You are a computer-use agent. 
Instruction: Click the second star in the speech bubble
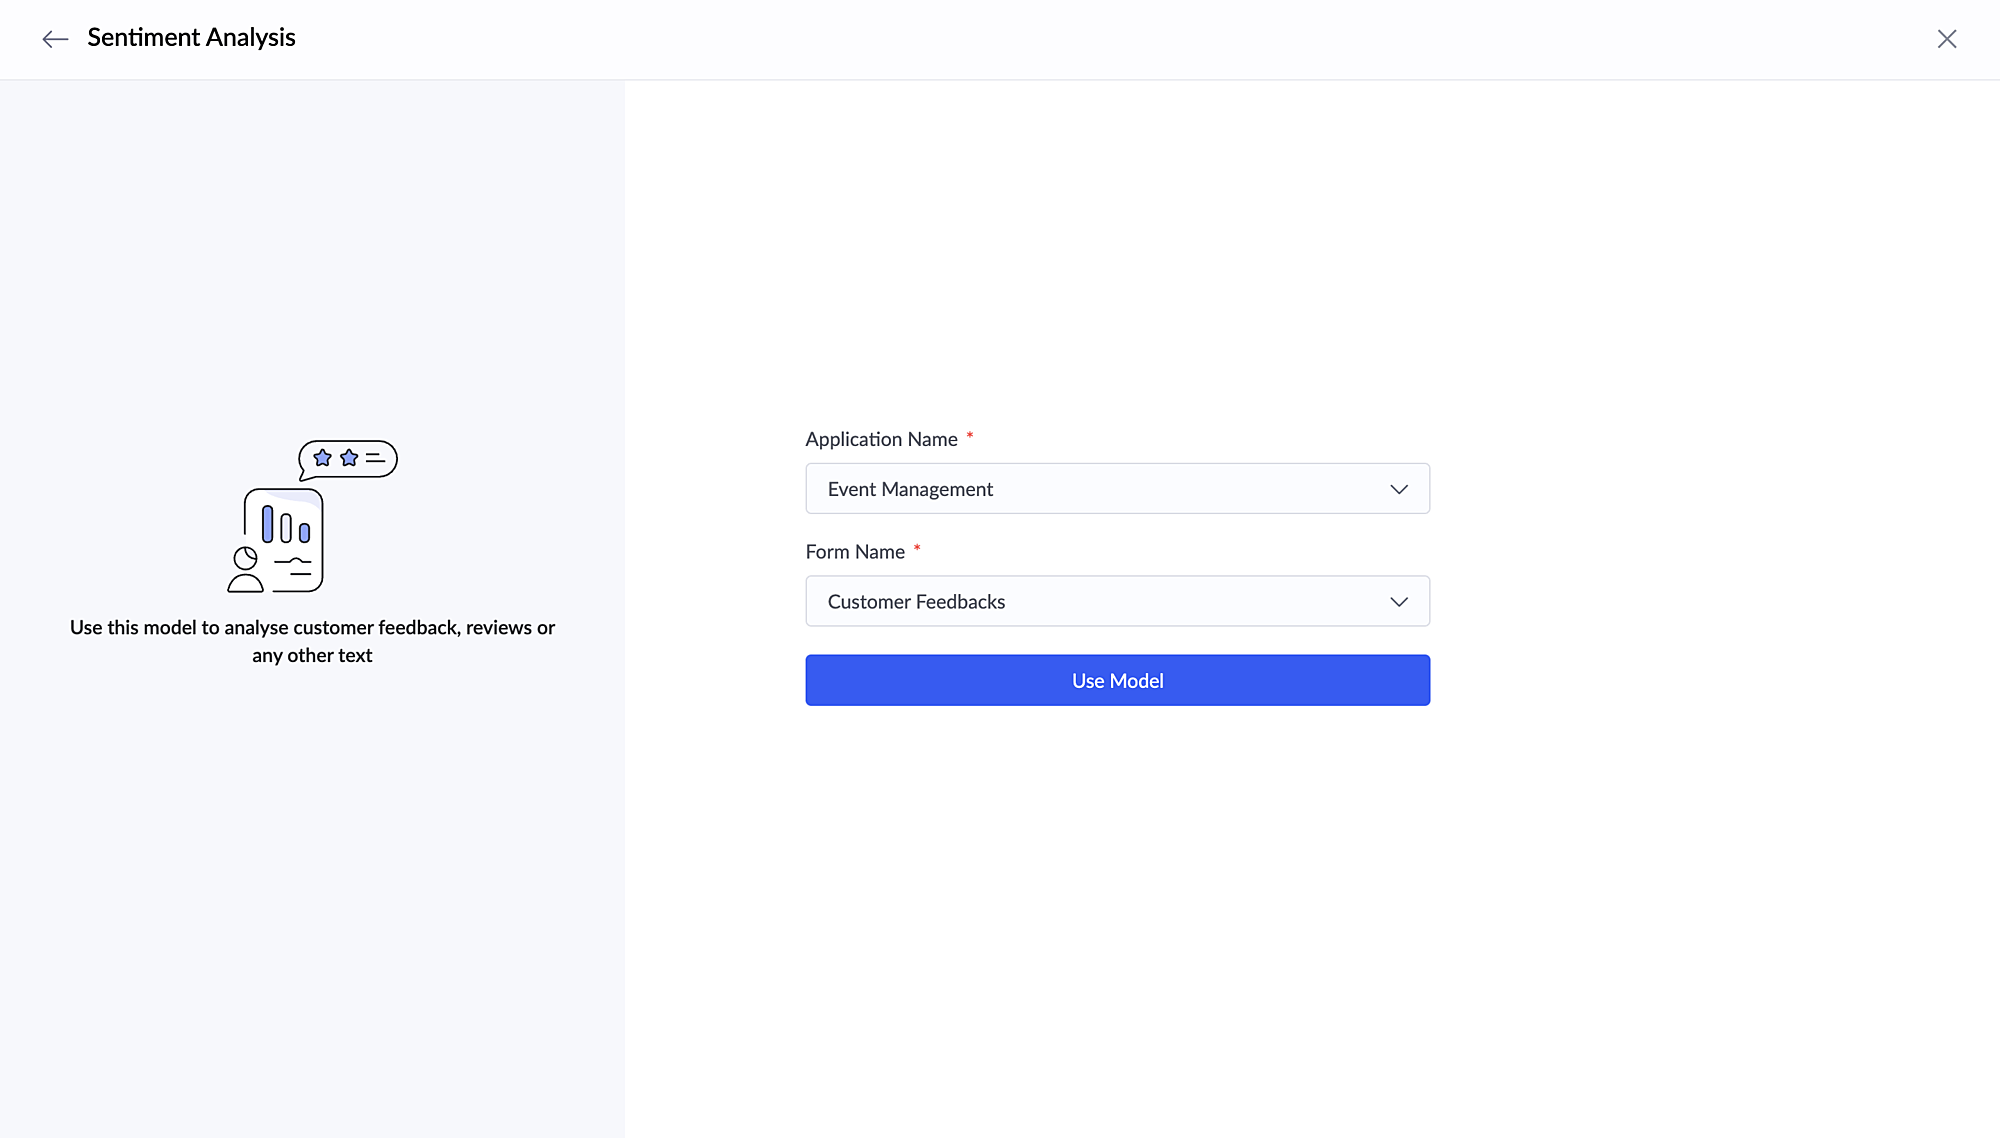349,458
